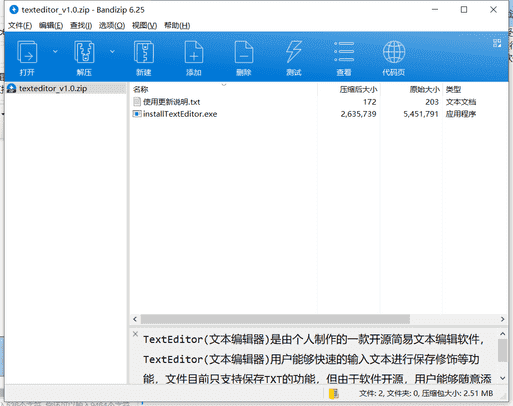Image resolution: width=513 pixels, height=406 pixels.
Task: Click the Test (测试) lightning icon
Action: coord(294,52)
